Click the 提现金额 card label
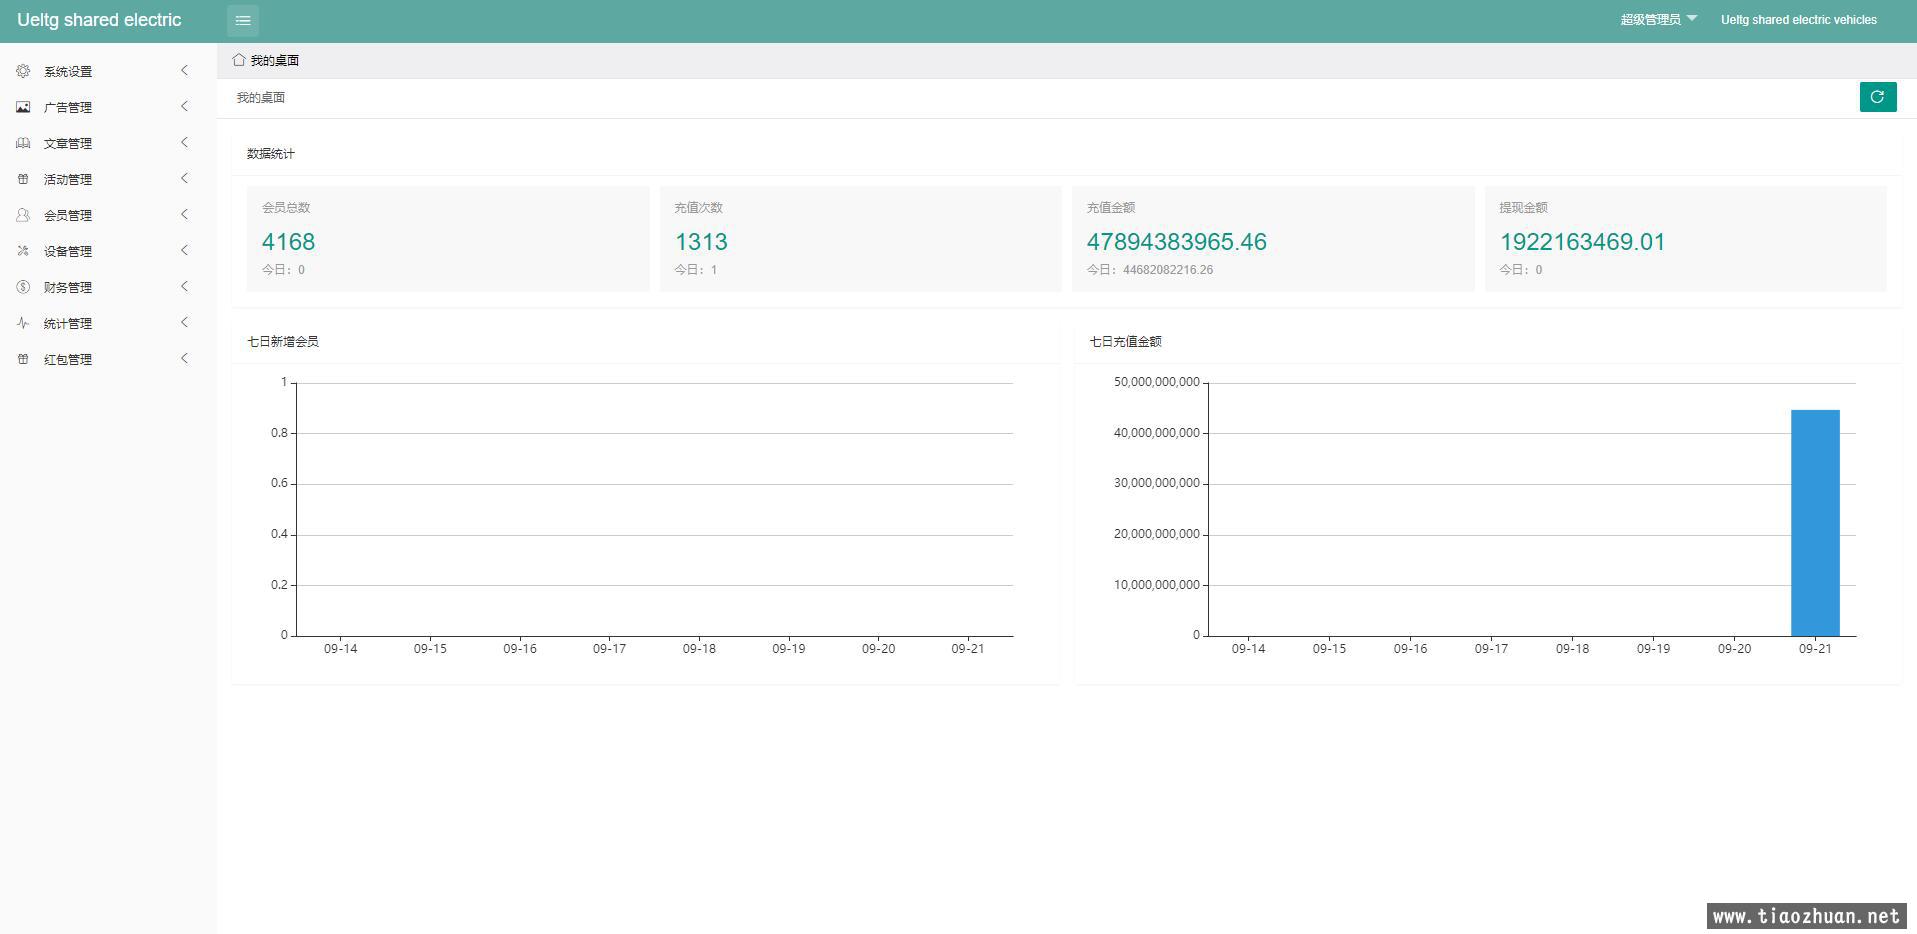 [1523, 208]
